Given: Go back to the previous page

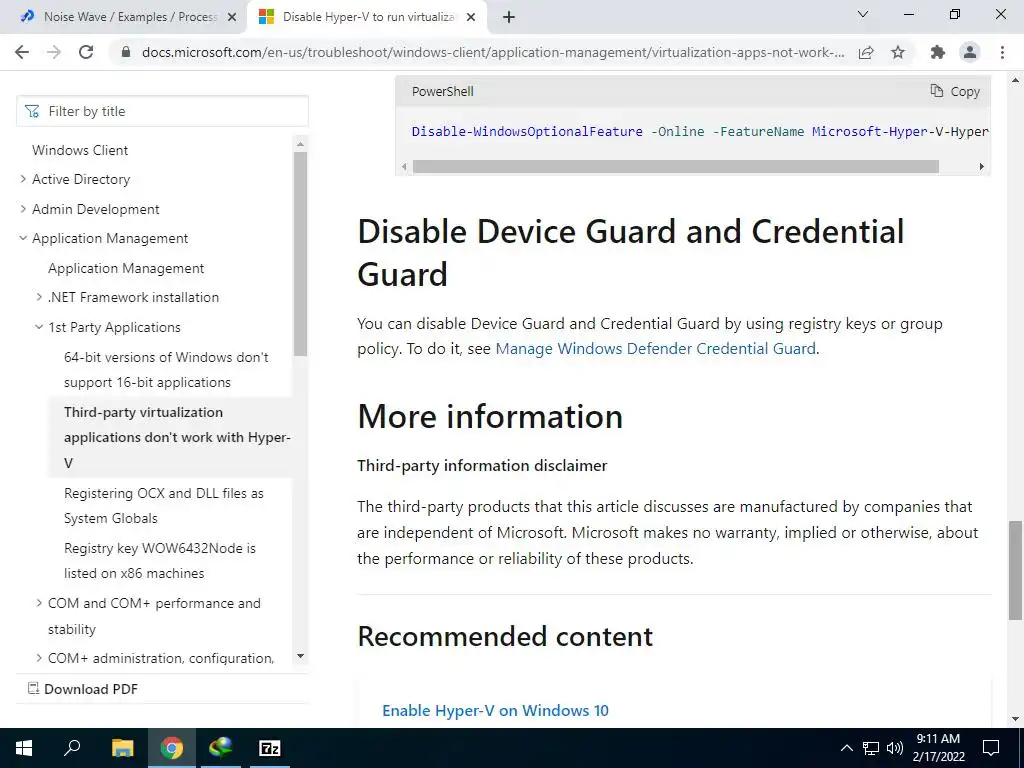Looking at the screenshot, I should tap(22, 52).
